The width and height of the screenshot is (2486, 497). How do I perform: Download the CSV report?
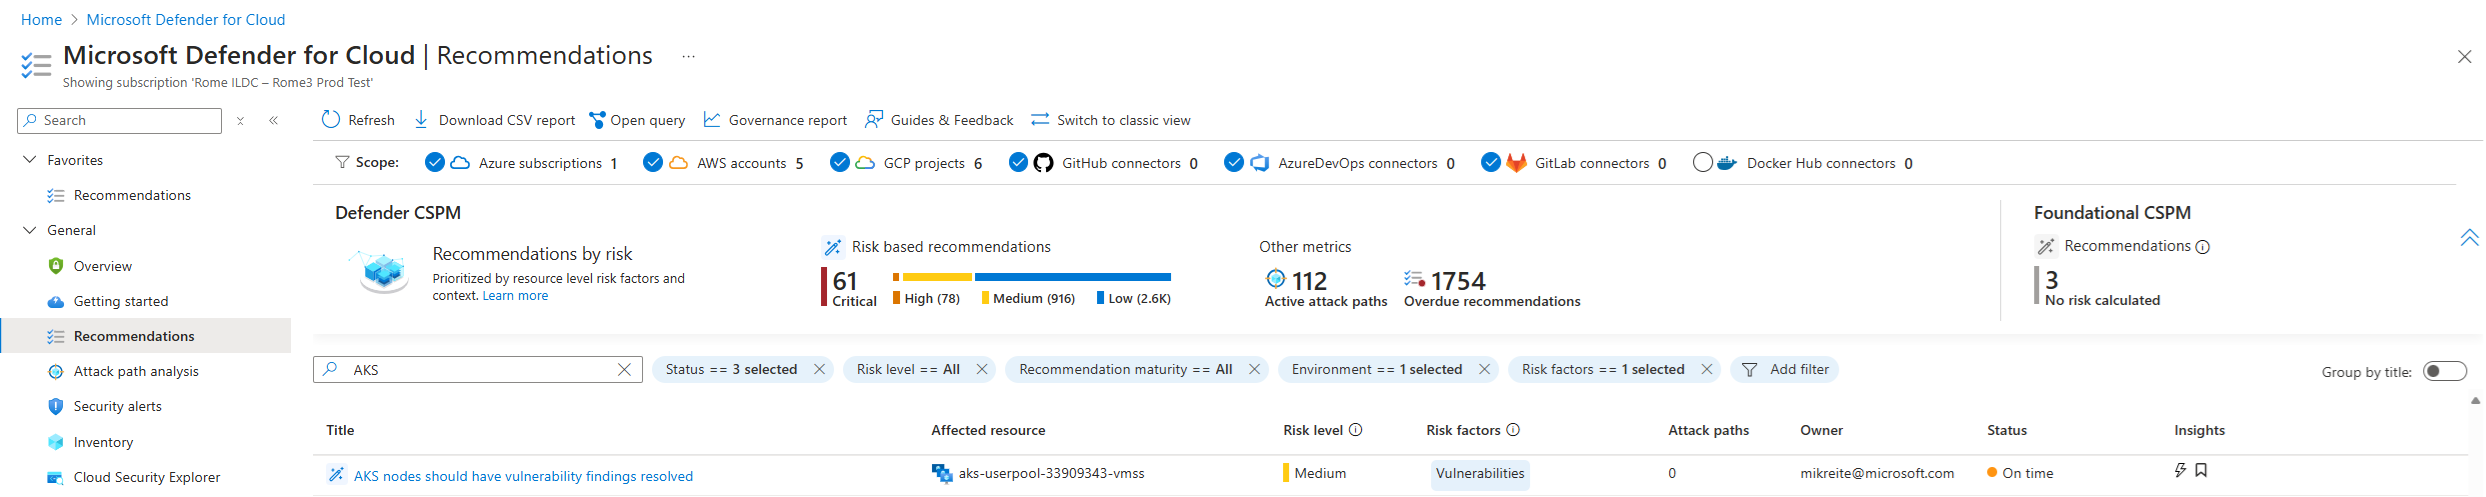494,120
